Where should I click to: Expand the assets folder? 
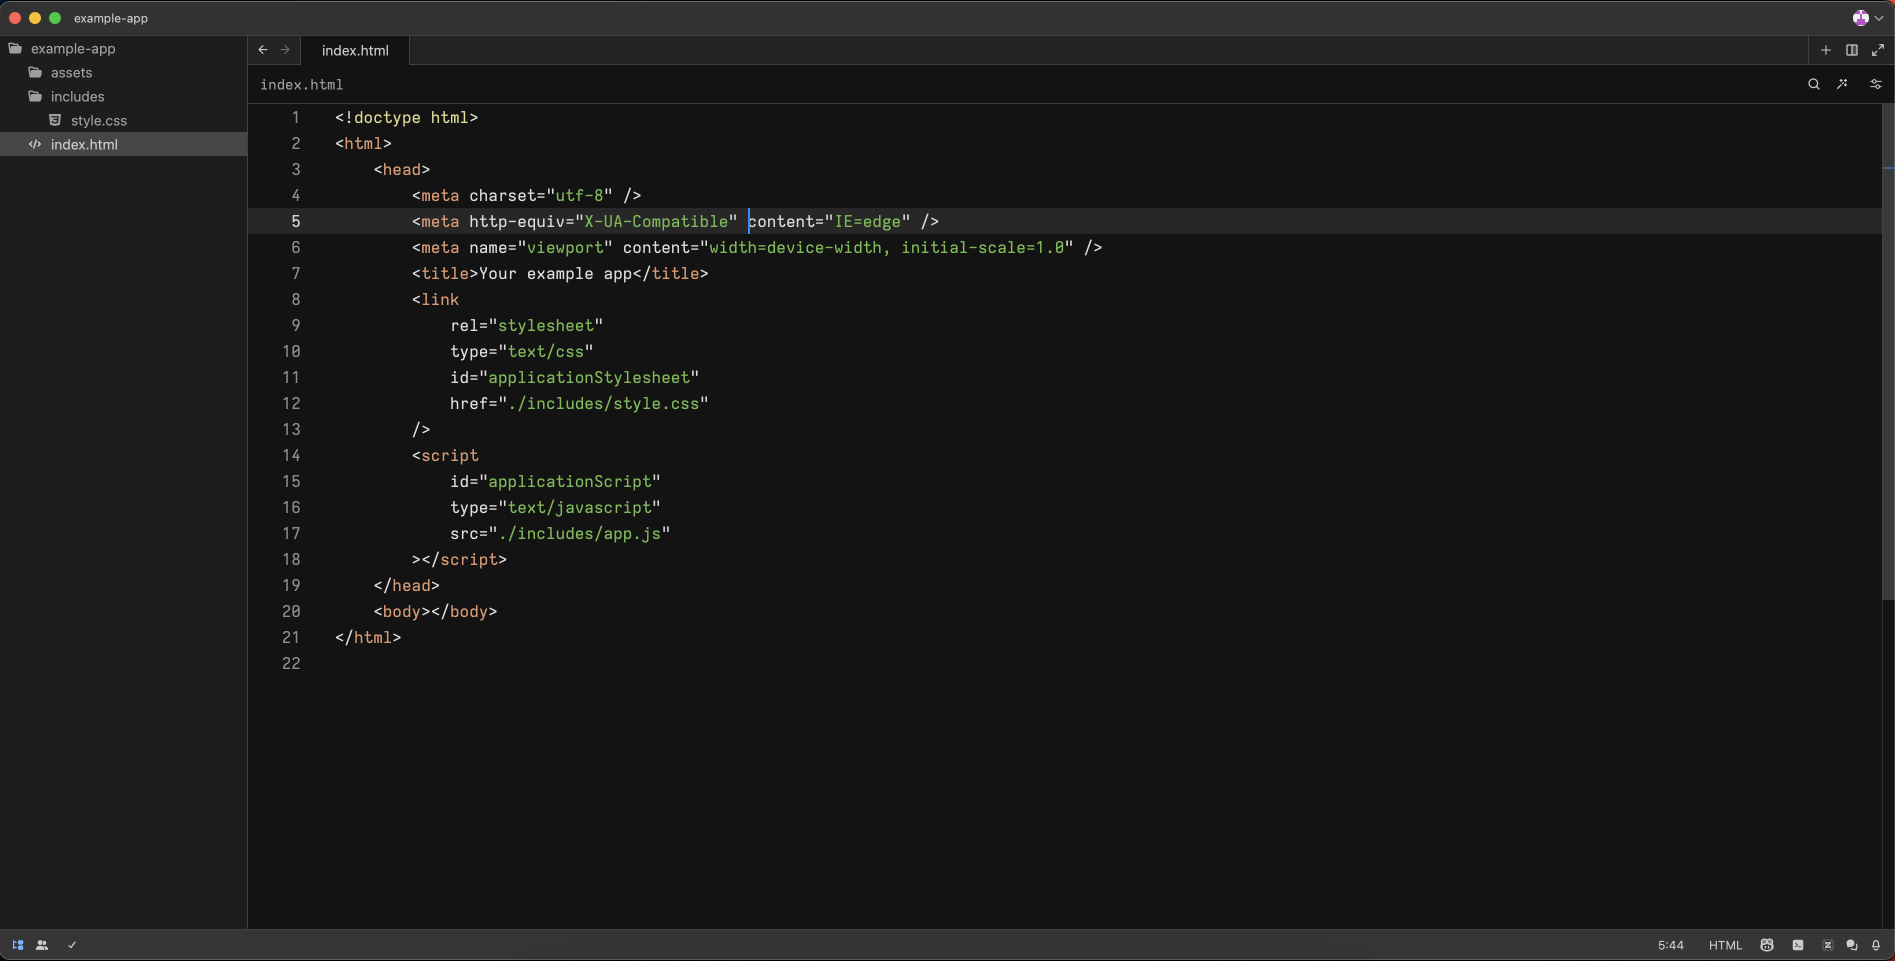[x=71, y=72]
